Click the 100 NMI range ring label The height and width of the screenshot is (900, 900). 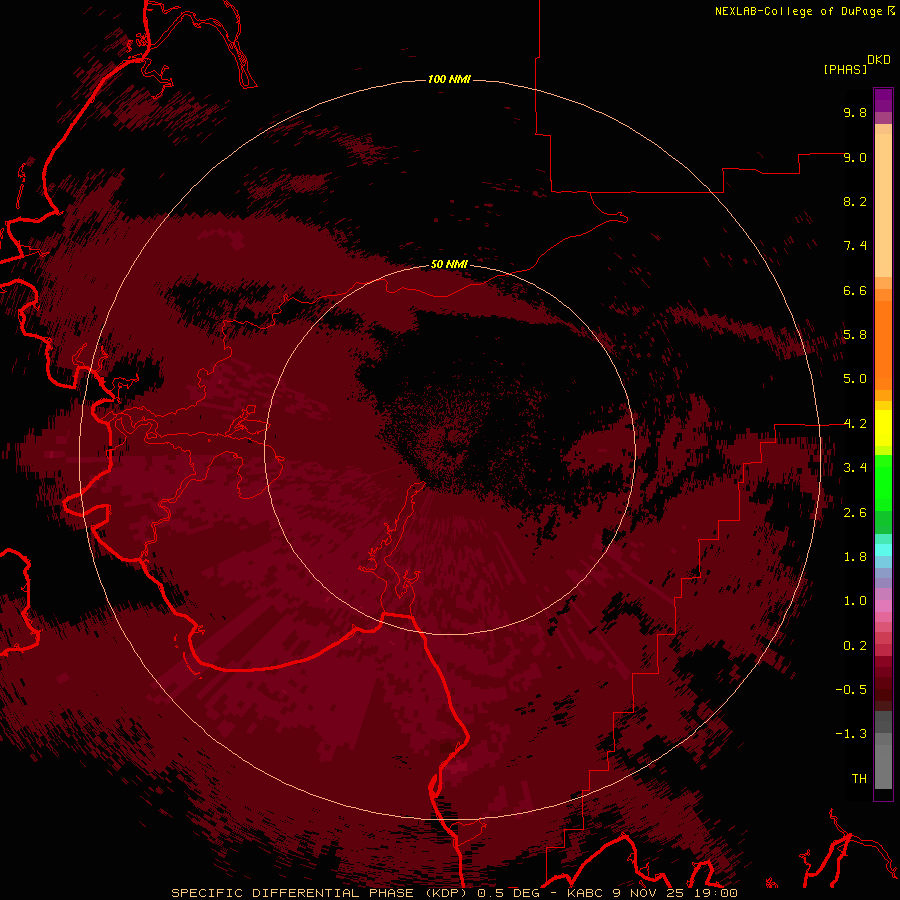coord(449,79)
